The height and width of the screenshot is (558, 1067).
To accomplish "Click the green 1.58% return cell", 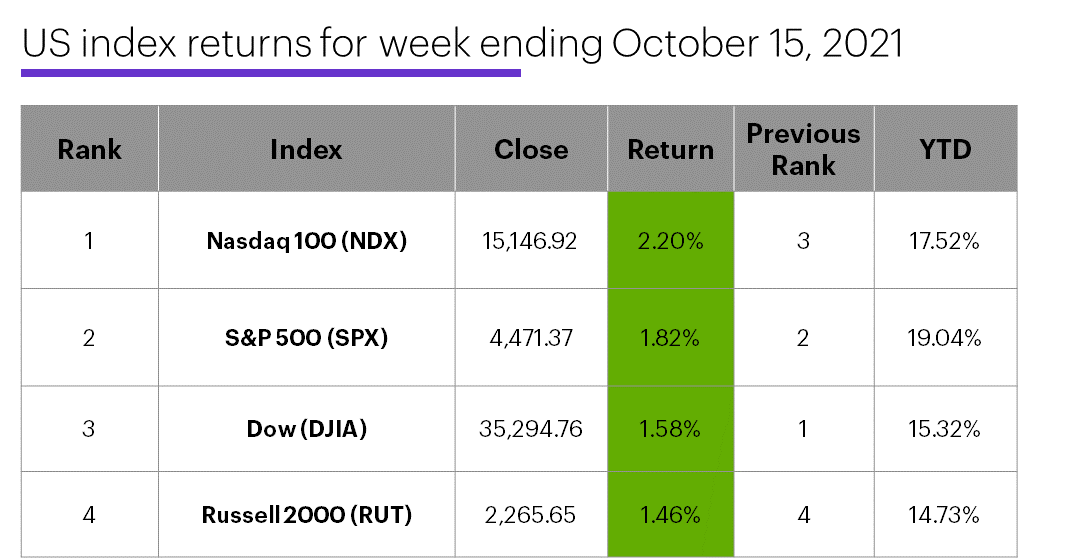I will 670,430.
